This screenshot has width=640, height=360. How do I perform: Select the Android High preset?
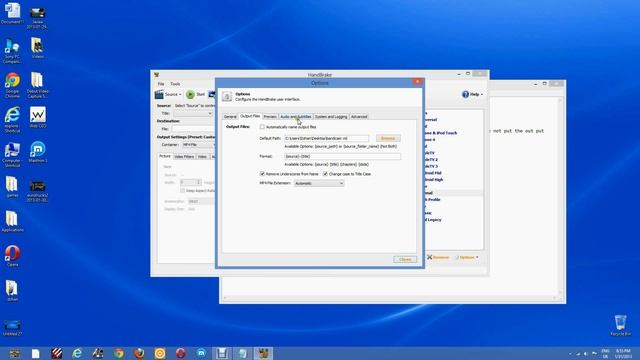coord(433,180)
